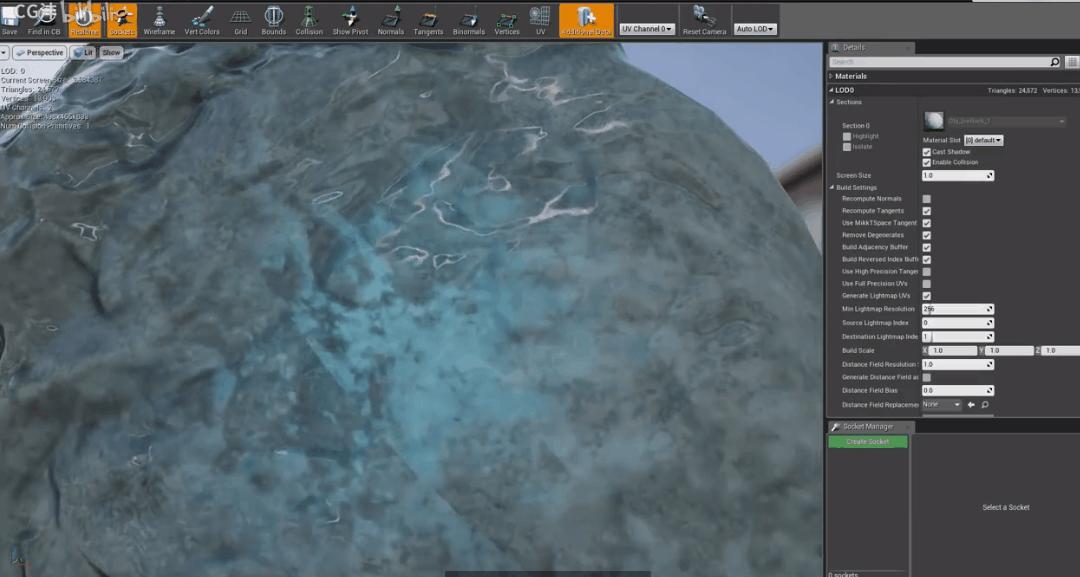Image resolution: width=1080 pixels, height=577 pixels.
Task: Toggle Realtime rendering in the toolbar
Action: (84, 20)
